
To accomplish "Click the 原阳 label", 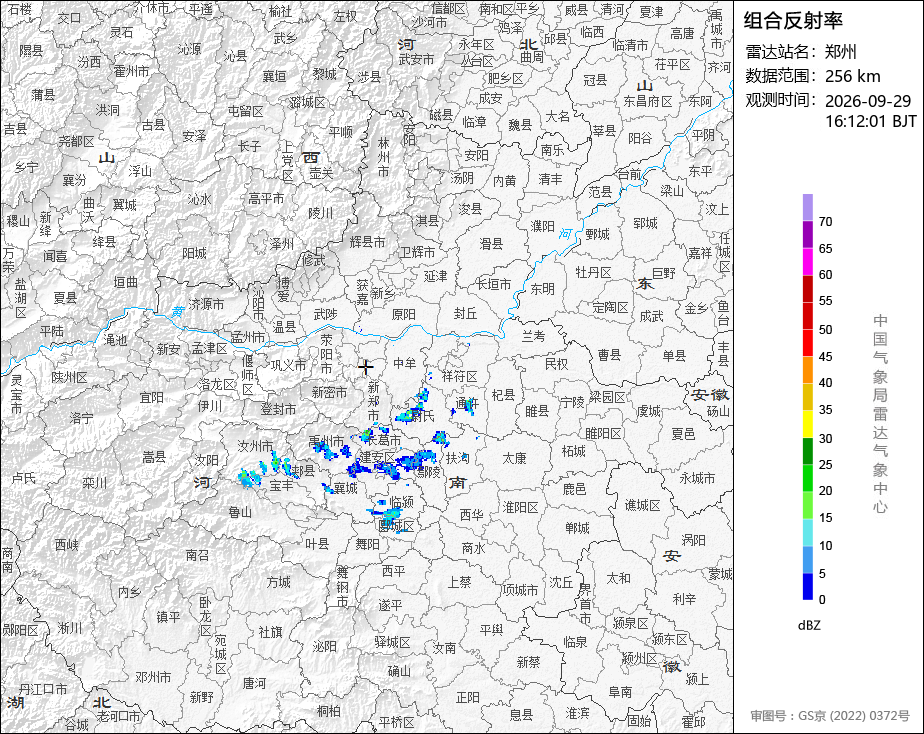I will [x=403, y=315].
